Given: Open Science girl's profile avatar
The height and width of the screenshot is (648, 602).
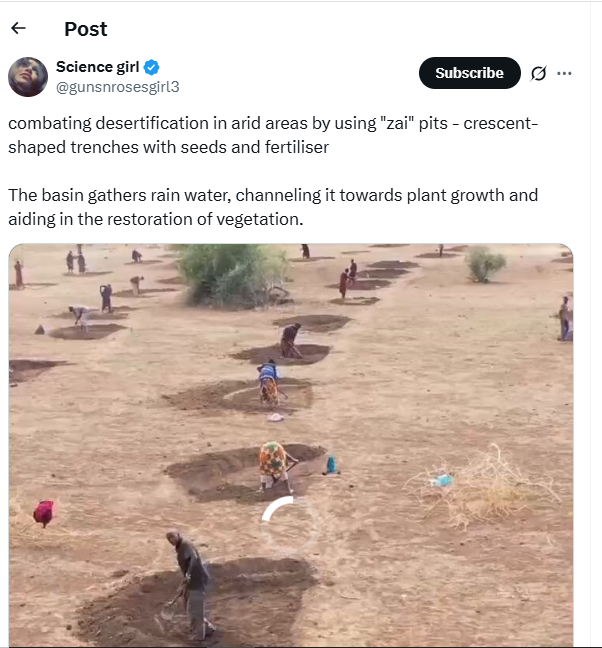Looking at the screenshot, I should [28, 77].
